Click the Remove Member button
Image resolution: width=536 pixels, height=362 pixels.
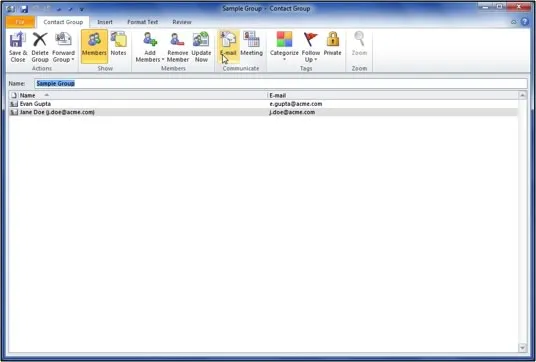(x=177, y=47)
